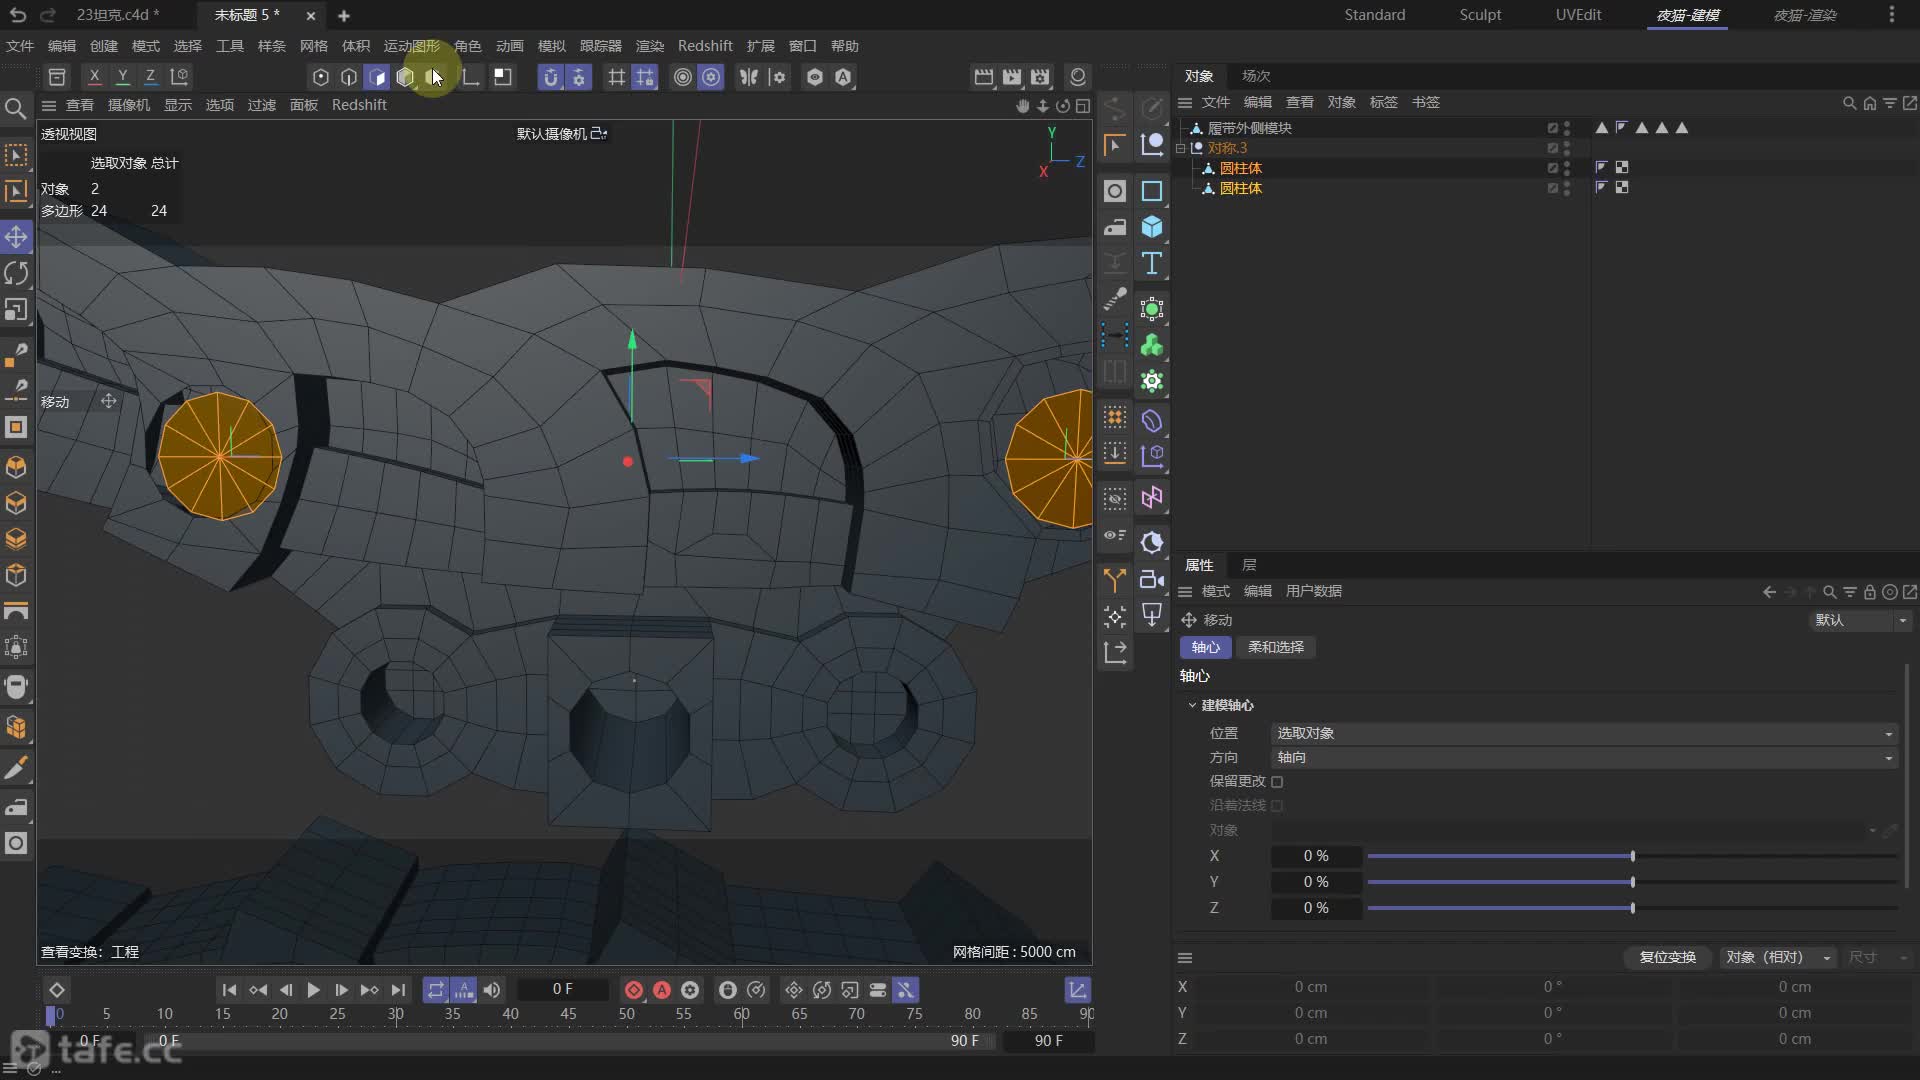Select 履带外侧模块 object in tree
The height and width of the screenshot is (1080, 1920).
coord(1250,128)
